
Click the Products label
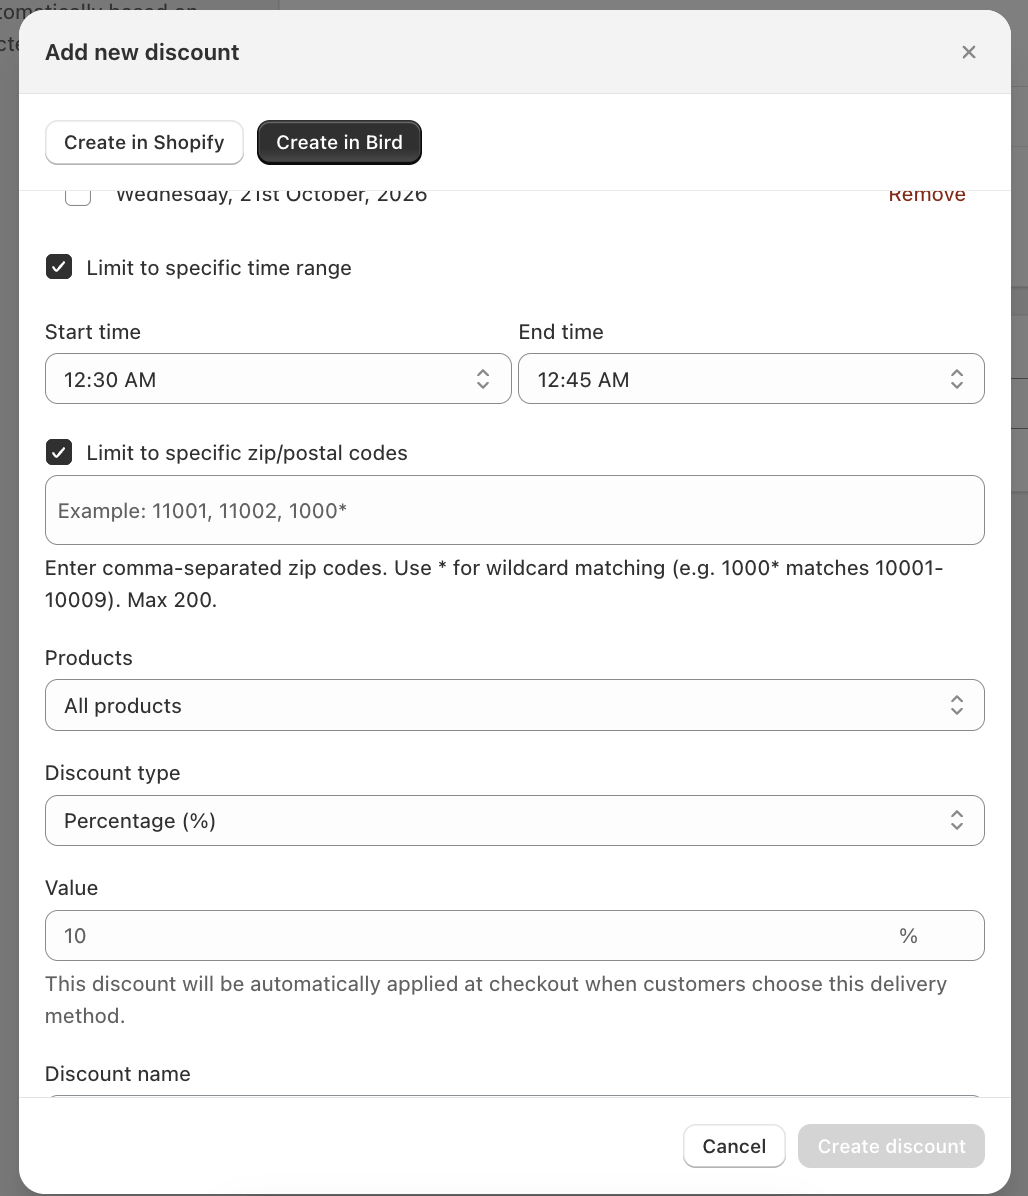88,657
